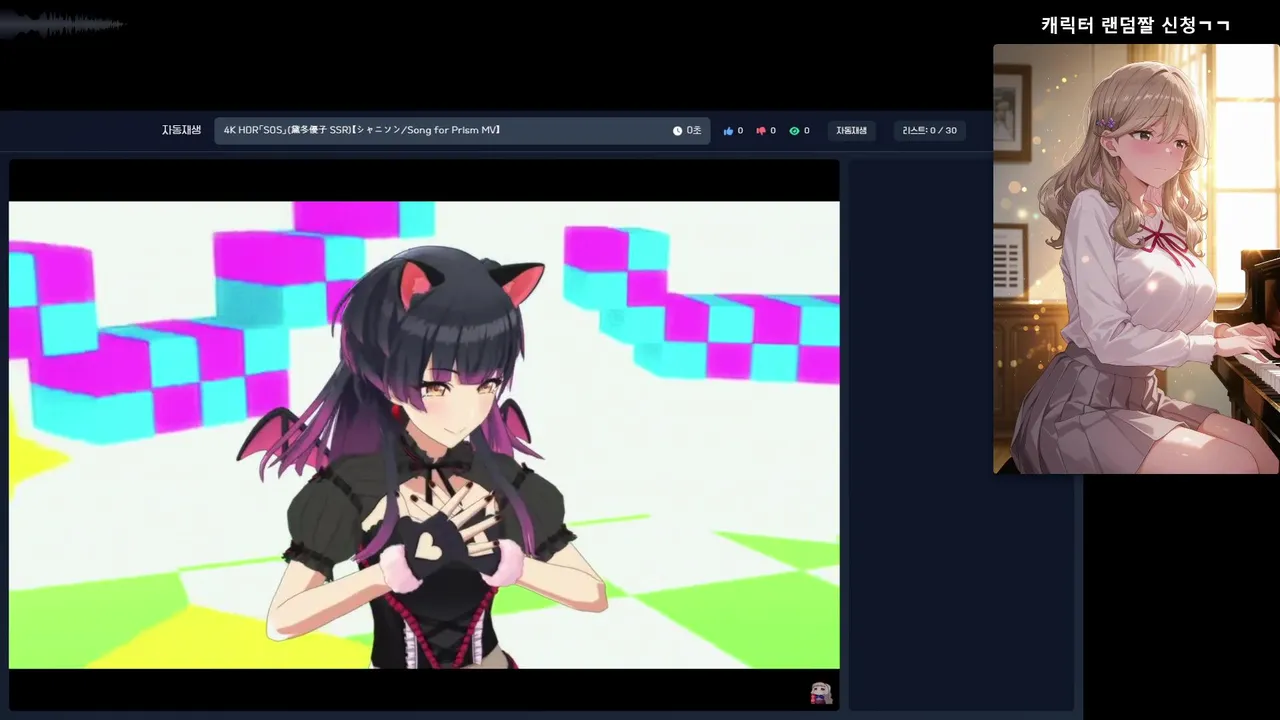This screenshot has width=1280, height=720.
Task: Open the 리스트: 0 / 30 playlist button
Action: click(x=929, y=131)
